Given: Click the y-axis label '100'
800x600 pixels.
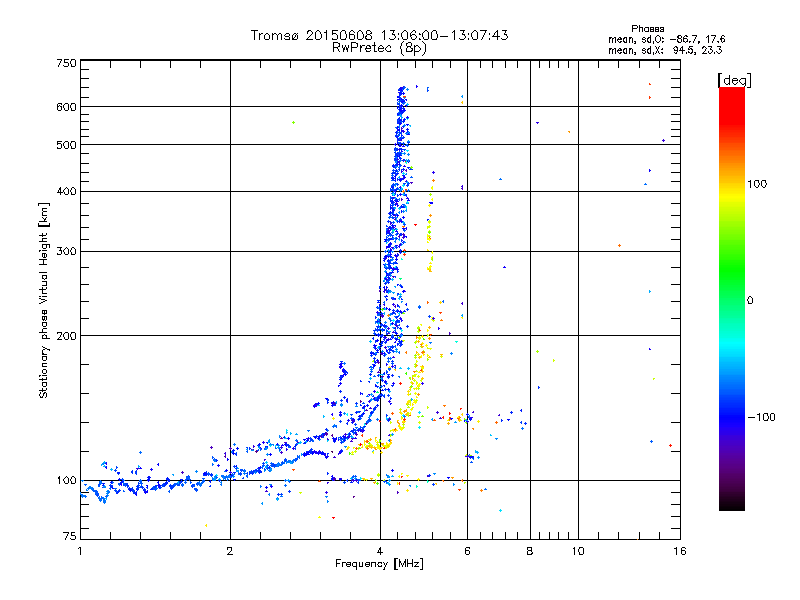Looking at the screenshot, I should coord(66,480).
